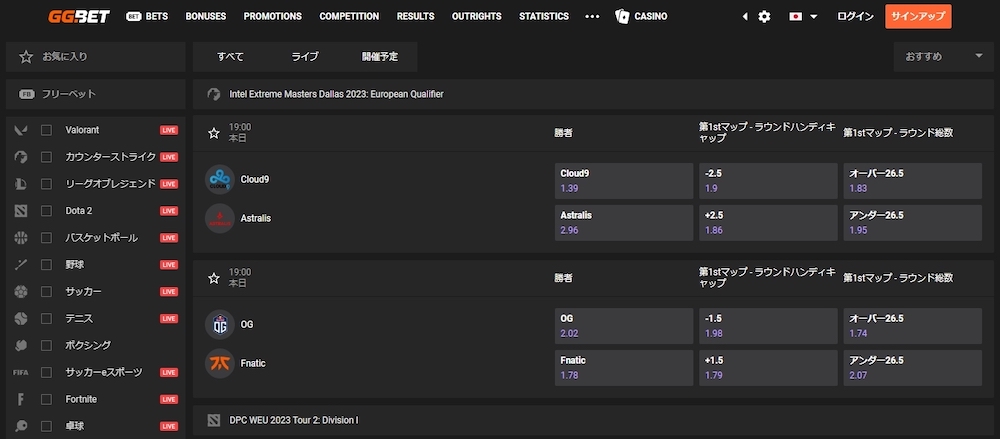Open the three-dots more menu
The image size is (1000, 439).
tap(592, 17)
